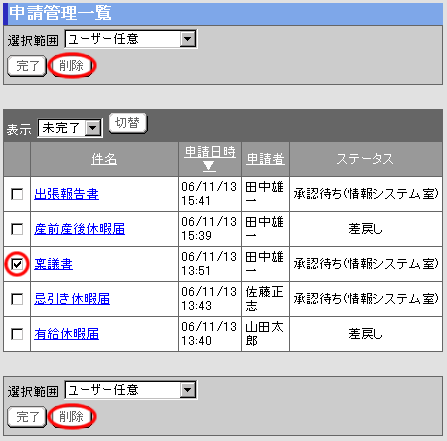Viewport: 447px width, 441px height.
Task: Click the 切替 button
Action: (128, 123)
